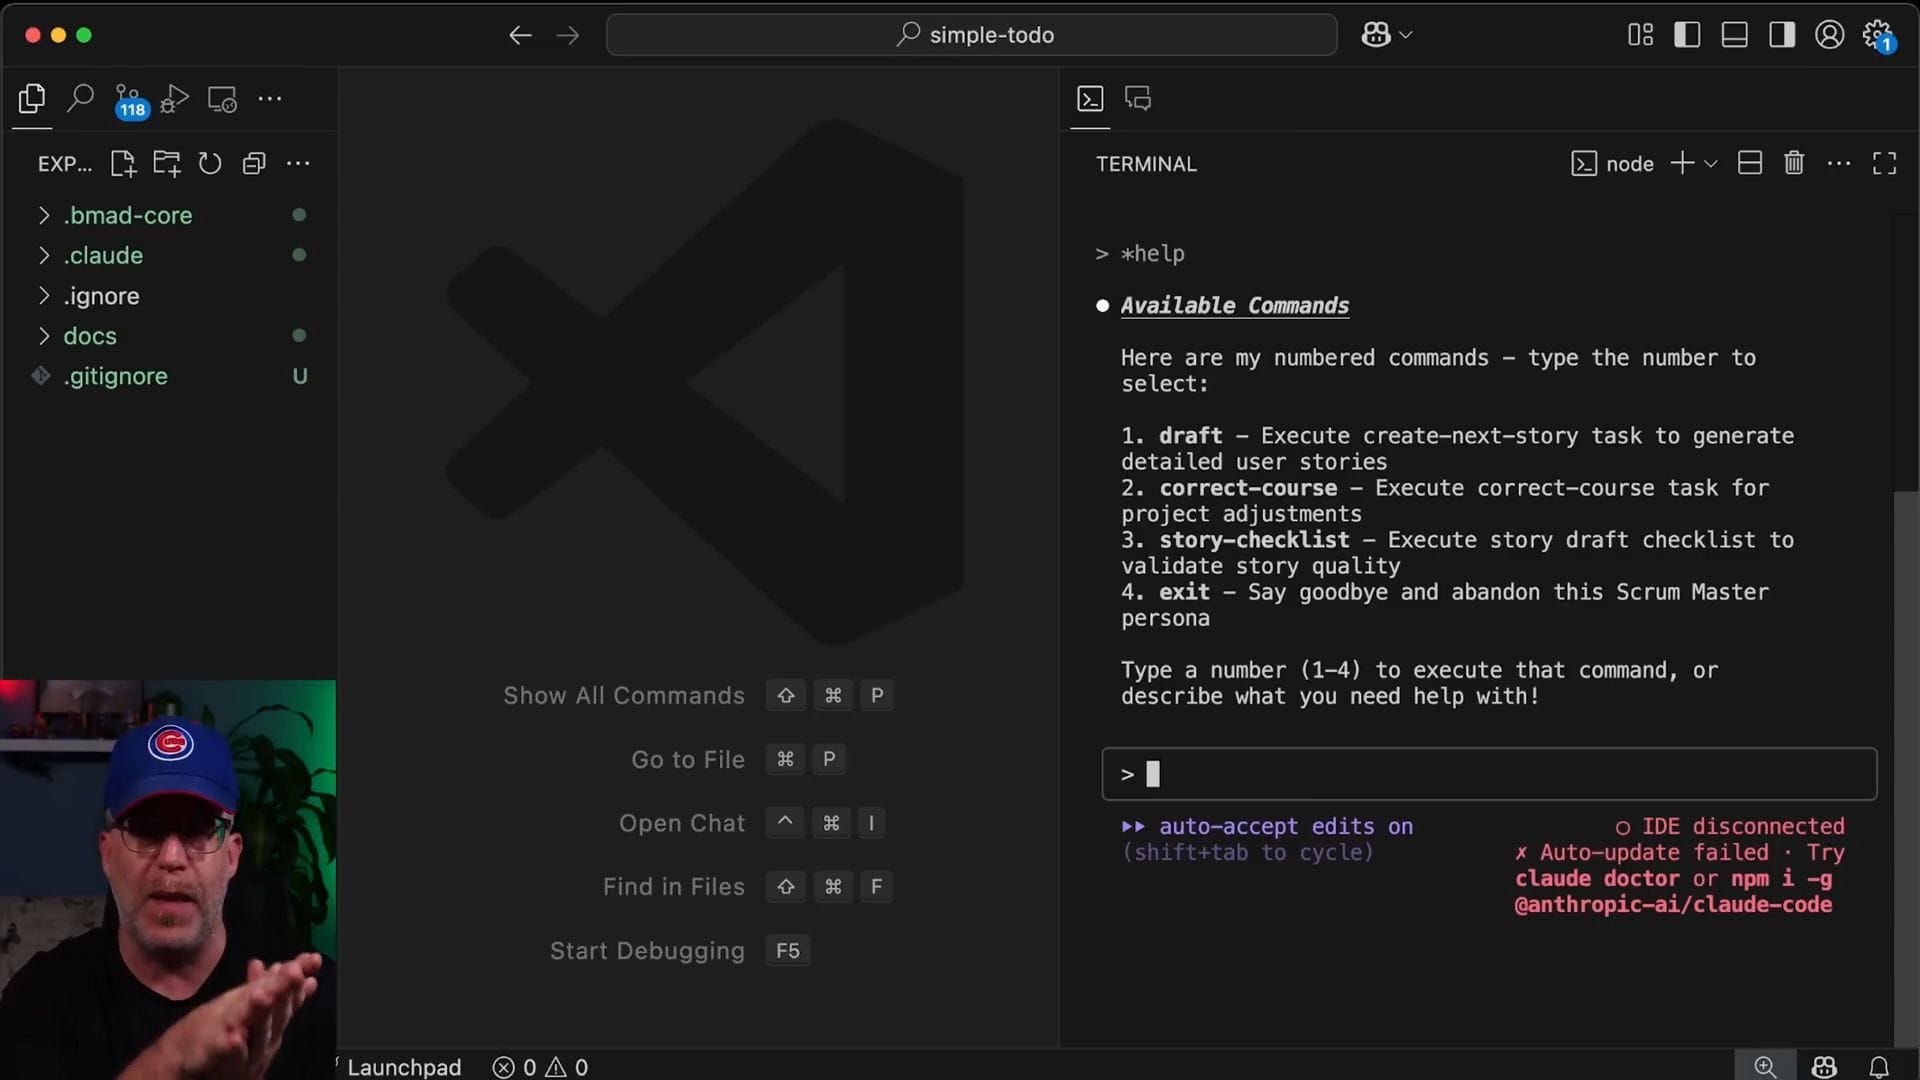1920x1080 pixels.
Task: Open Run and Debug view
Action: click(174, 99)
